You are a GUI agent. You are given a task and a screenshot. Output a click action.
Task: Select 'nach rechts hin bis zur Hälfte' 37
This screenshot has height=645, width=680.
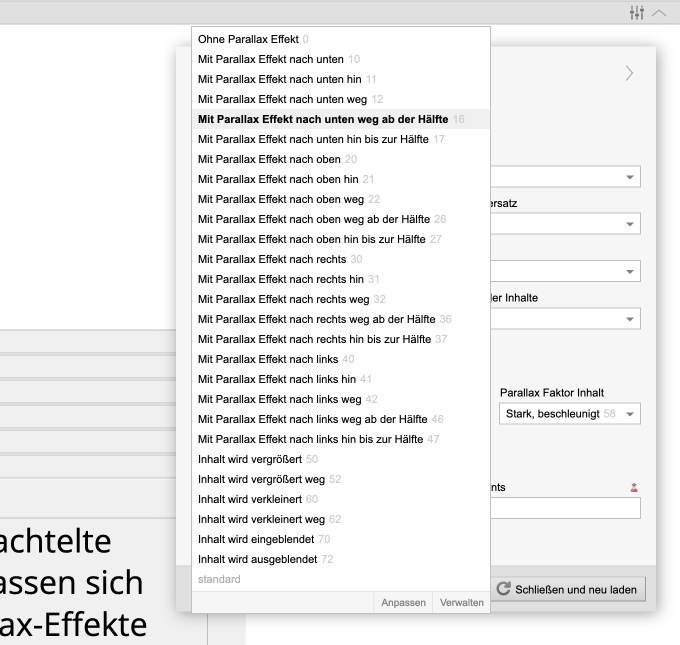pos(341,339)
